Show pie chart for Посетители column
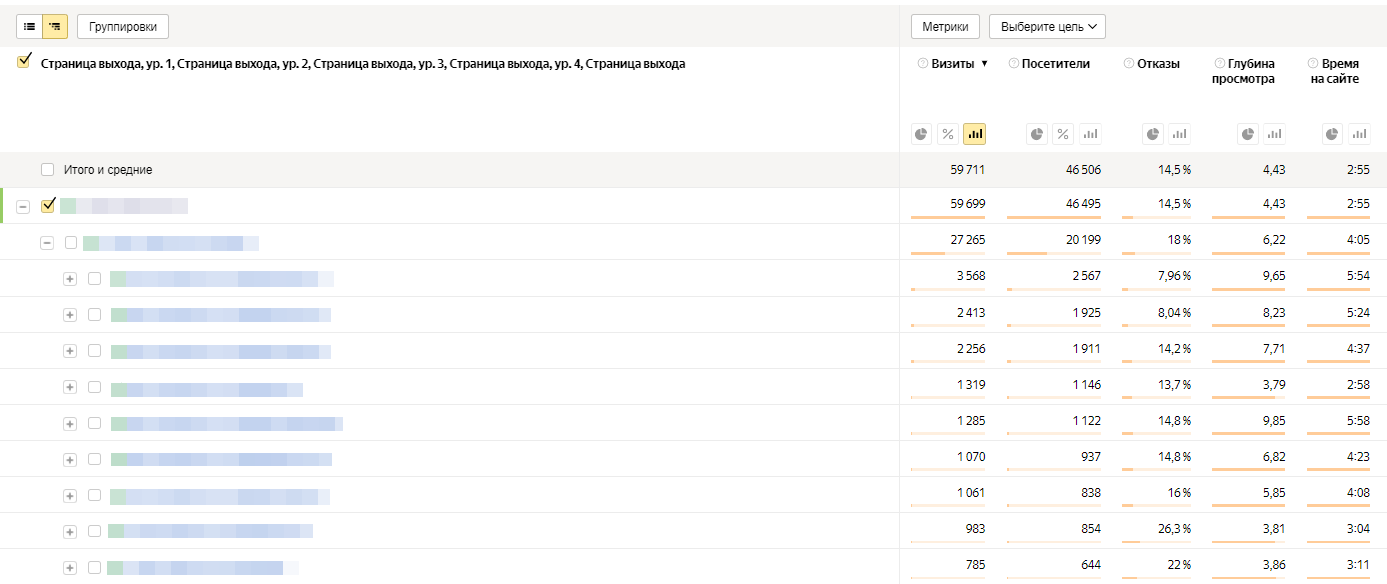 tap(1037, 134)
